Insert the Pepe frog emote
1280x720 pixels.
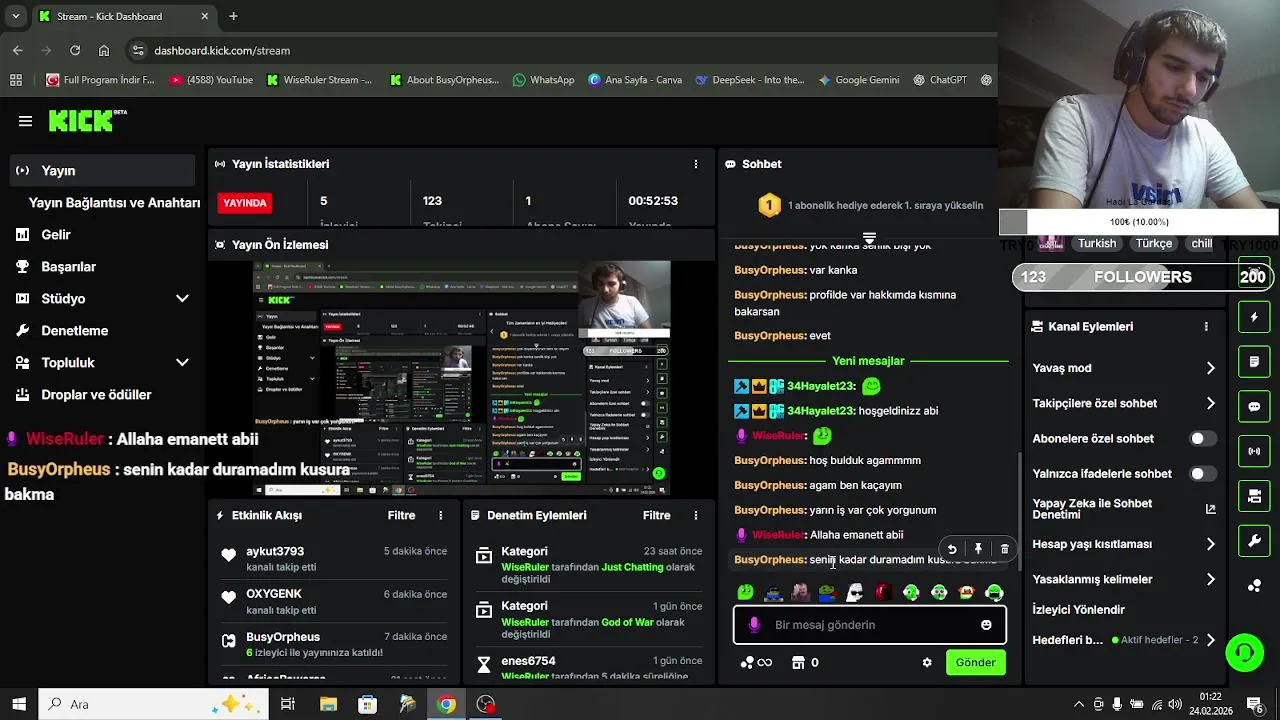point(826,592)
